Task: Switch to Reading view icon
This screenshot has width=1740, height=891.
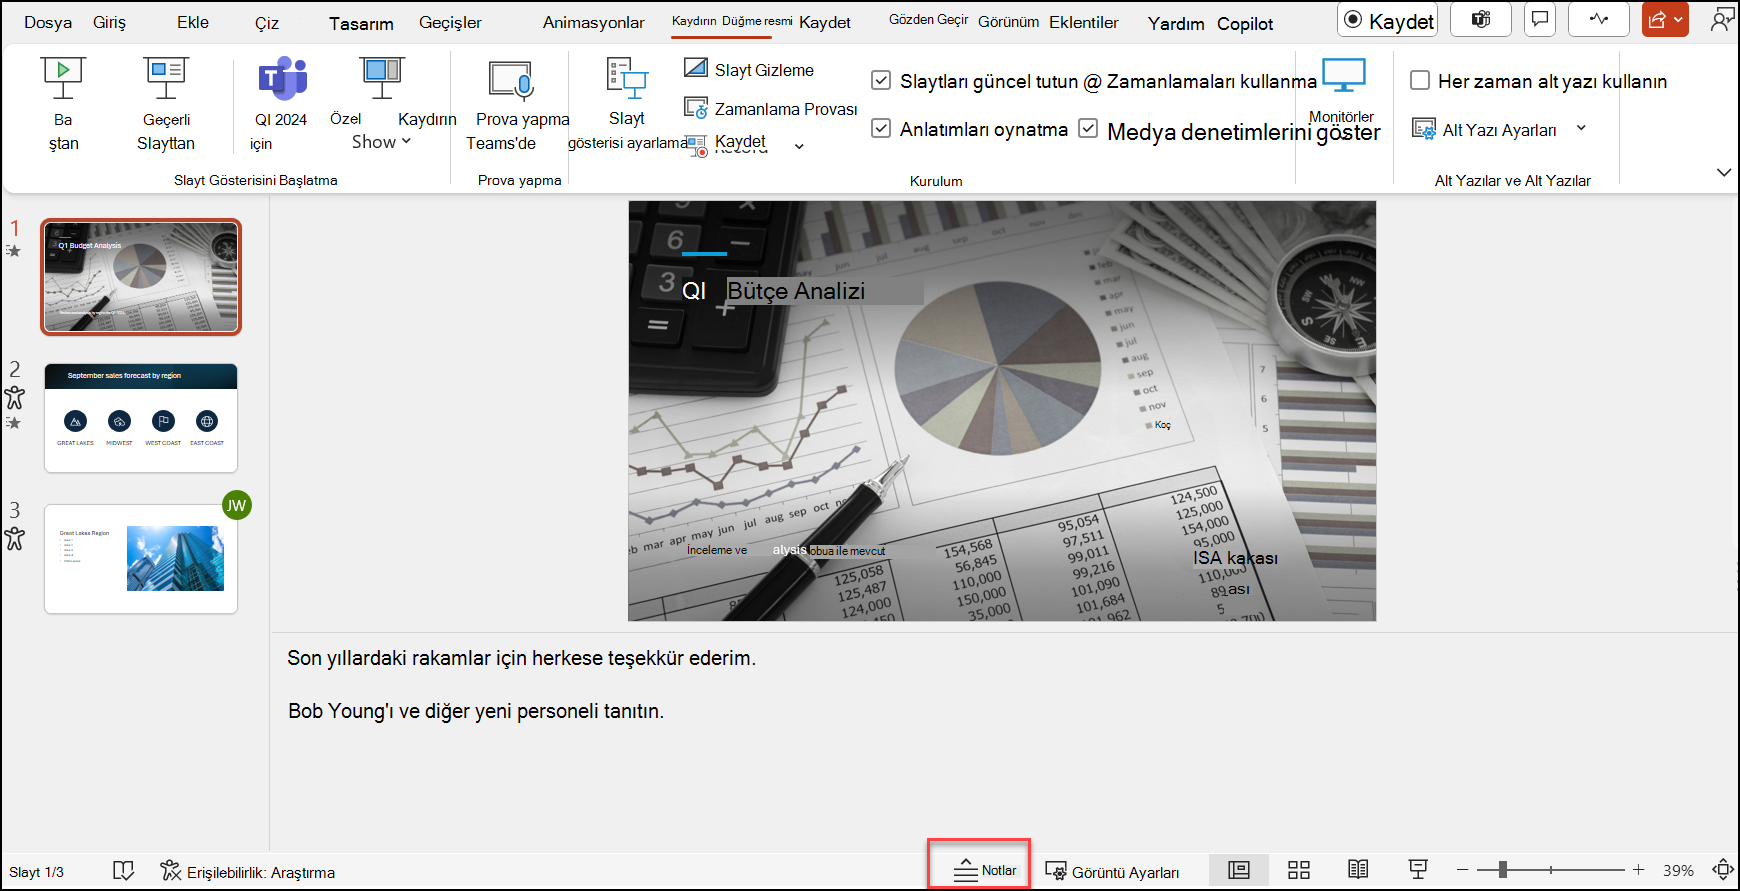Action: (x=1358, y=870)
